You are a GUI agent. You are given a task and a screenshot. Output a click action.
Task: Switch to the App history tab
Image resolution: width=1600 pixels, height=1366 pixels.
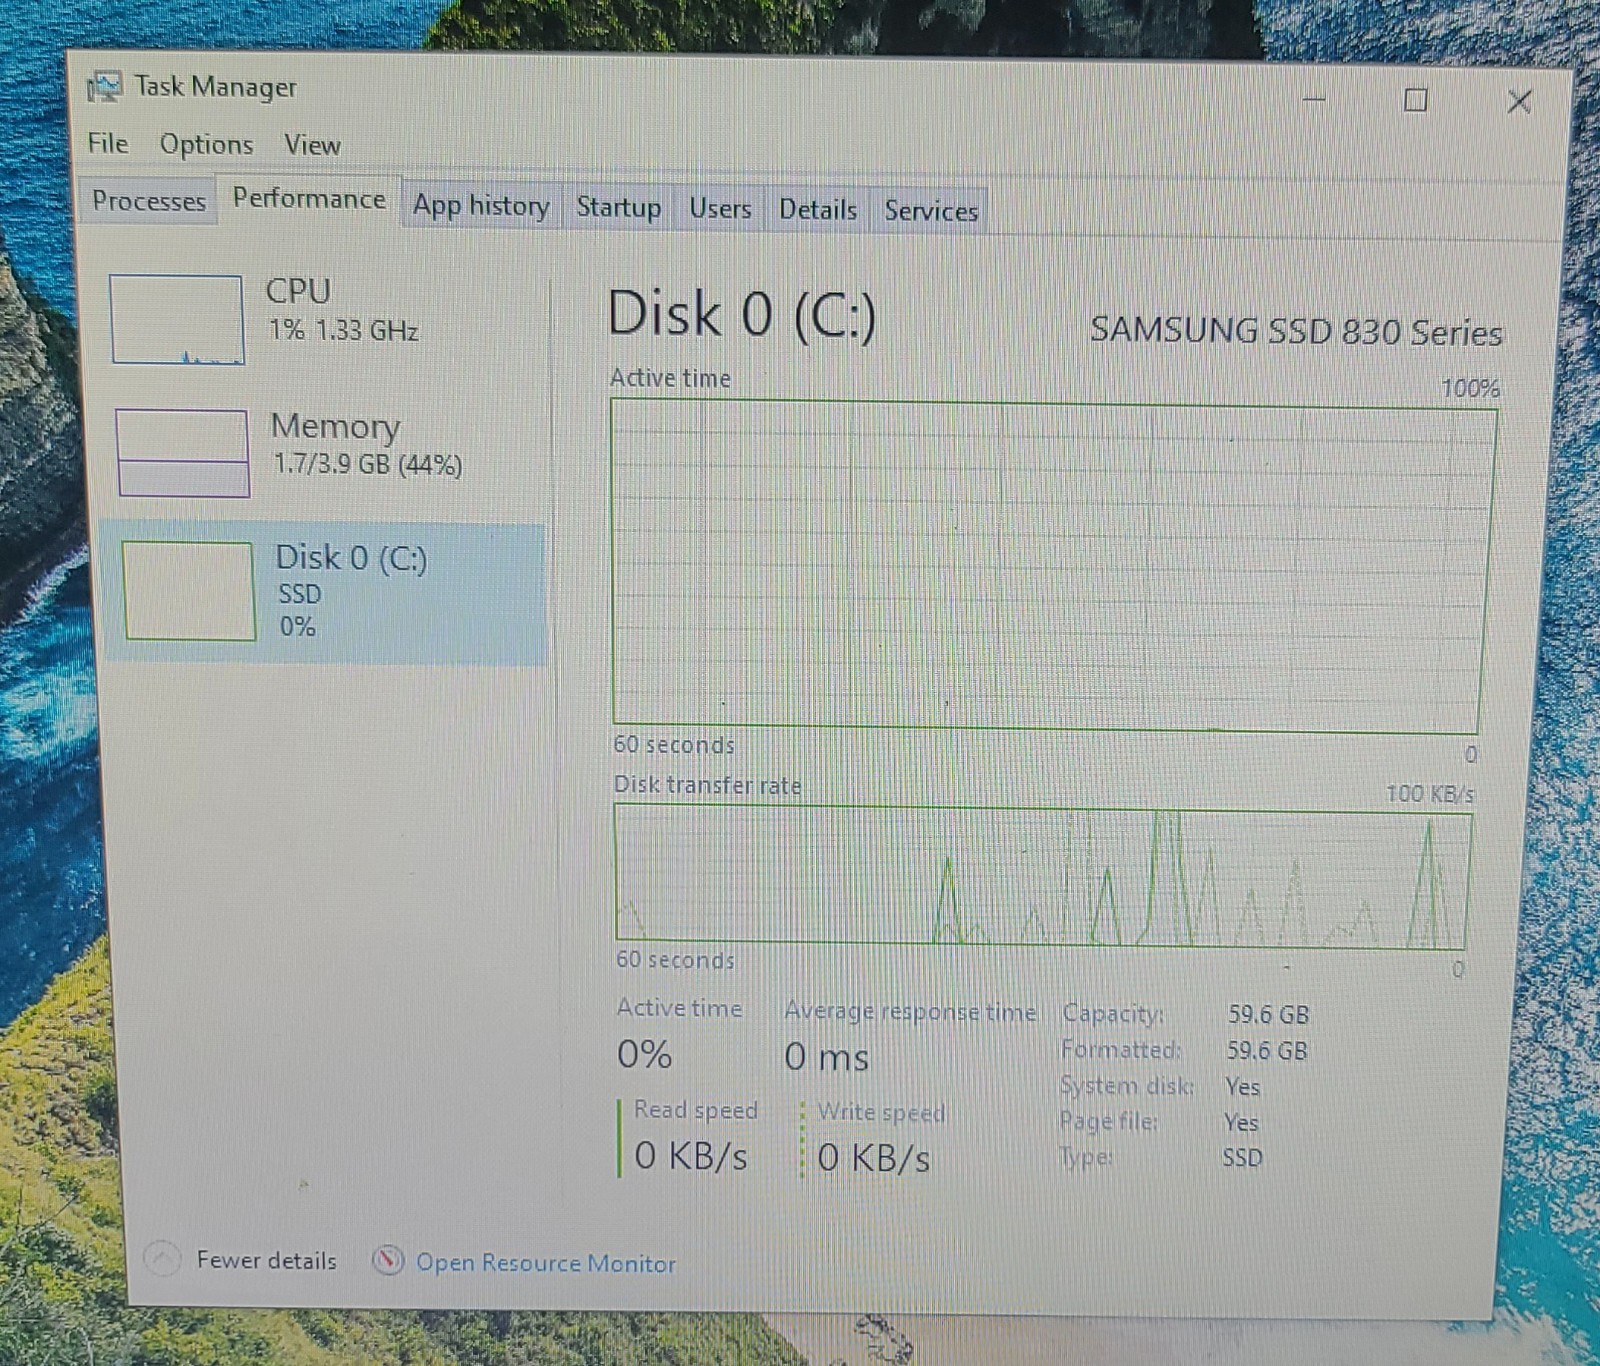coord(481,206)
